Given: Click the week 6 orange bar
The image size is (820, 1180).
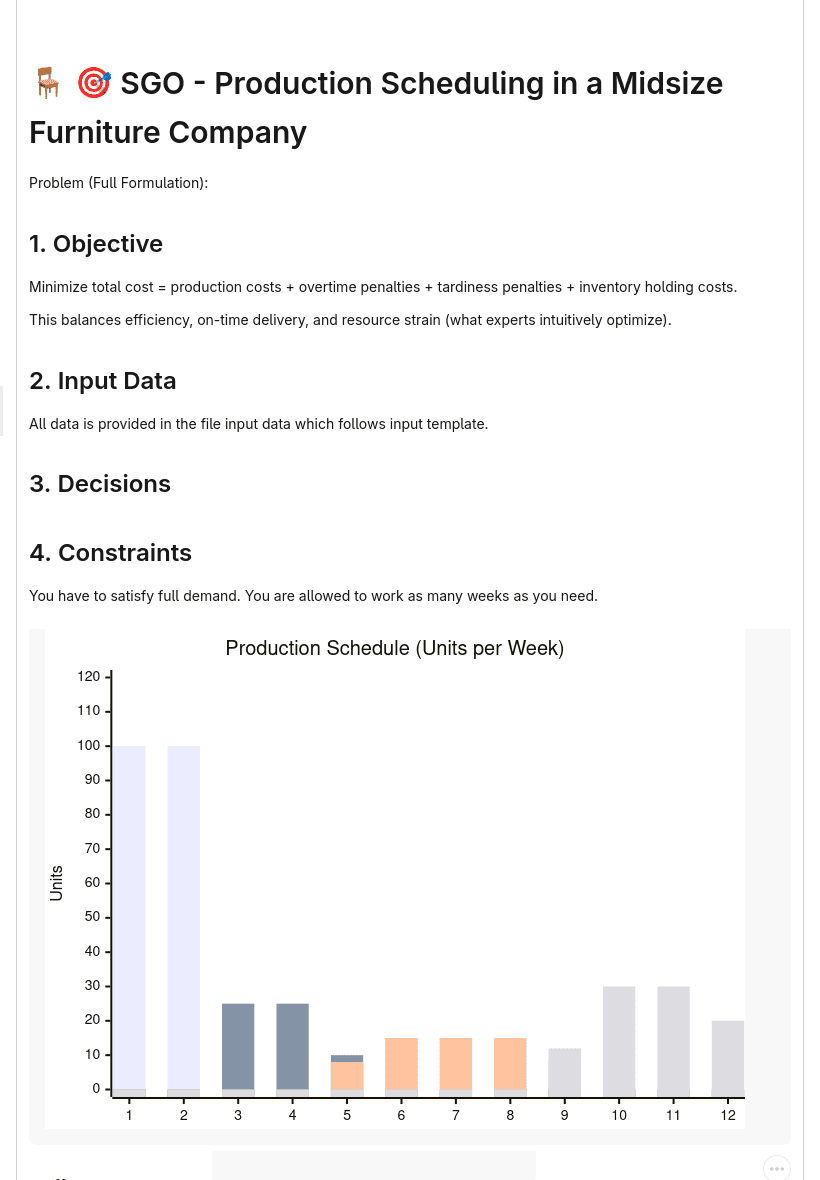Looking at the screenshot, I should [x=401, y=1067].
